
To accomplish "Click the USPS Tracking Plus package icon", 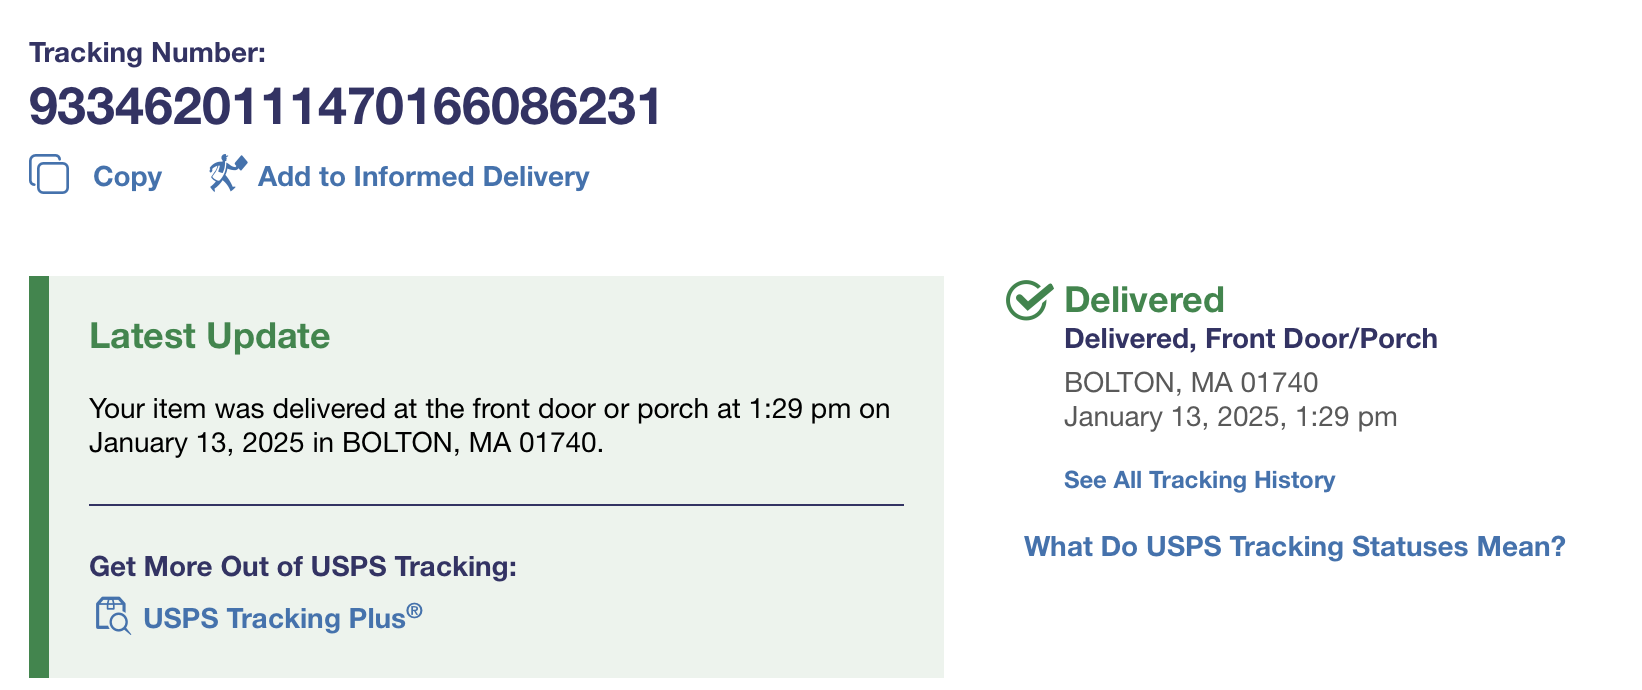I will point(112,616).
